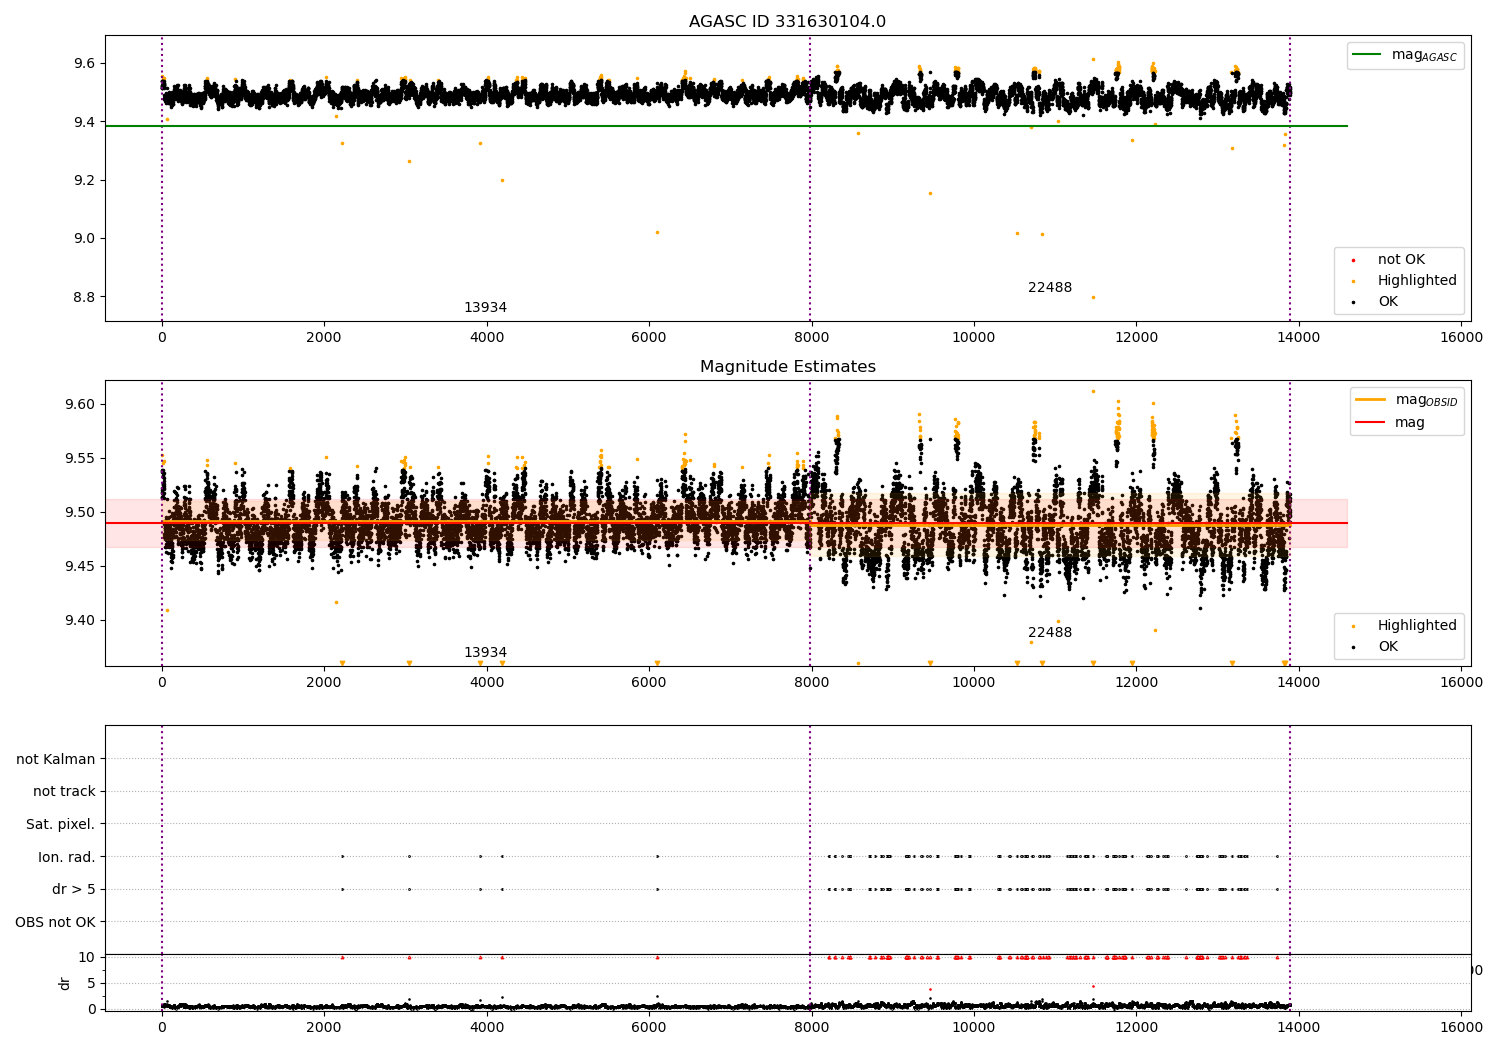Image resolution: width=1500 pixels, height=1050 pixels.
Task: Click the orange line sample in mag OBSID legend
Action: click(1370, 400)
